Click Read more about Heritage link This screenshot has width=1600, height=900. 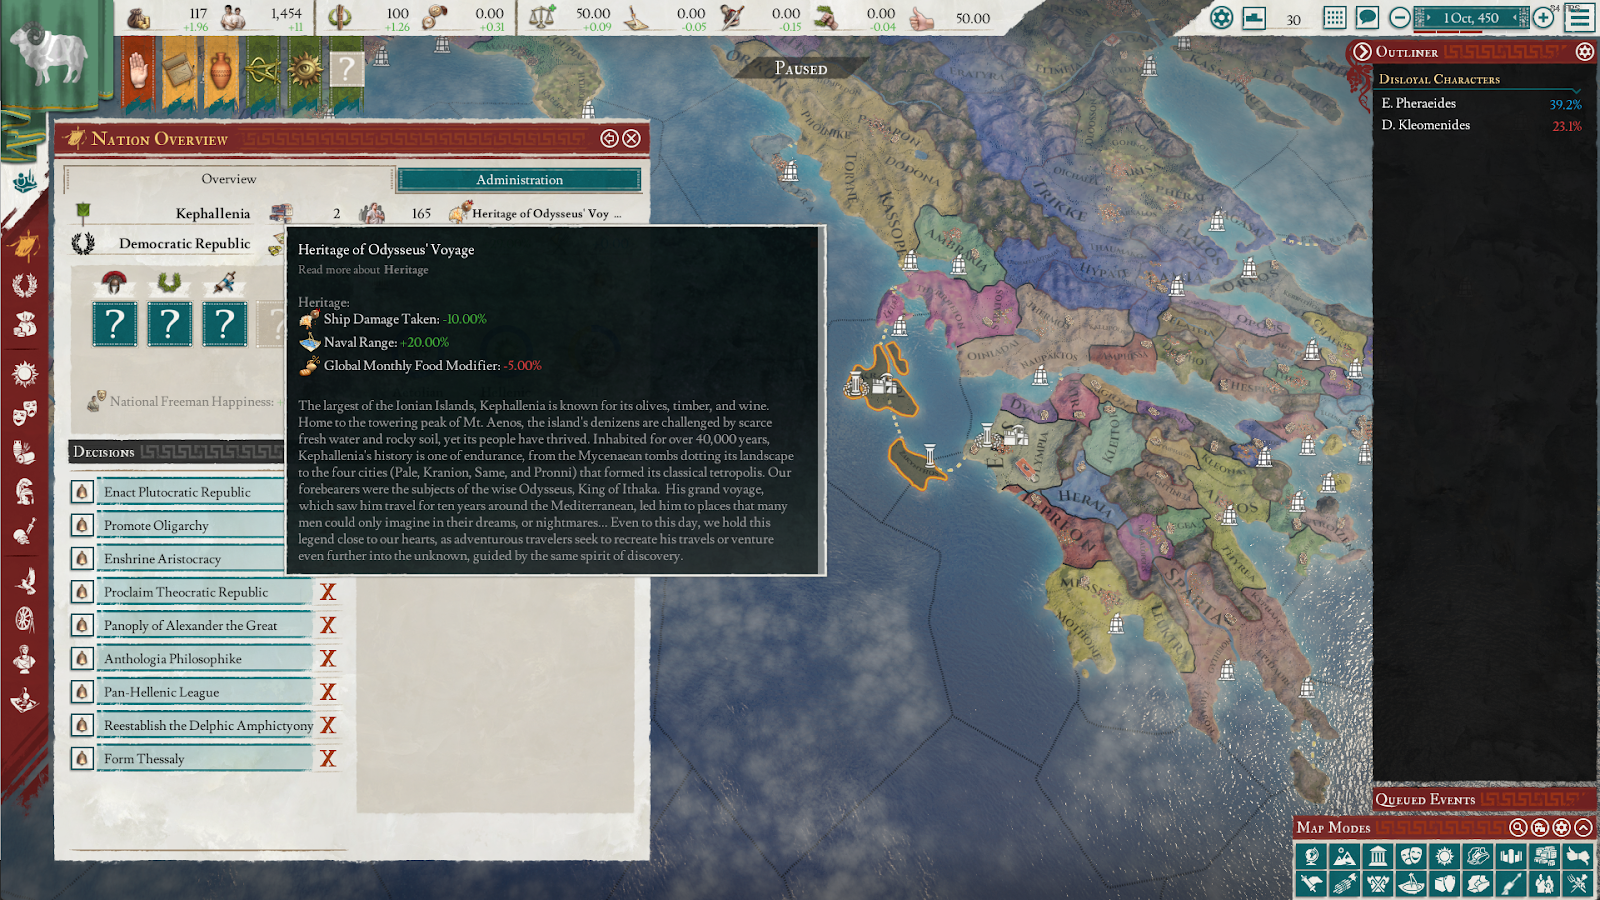[x=363, y=270]
